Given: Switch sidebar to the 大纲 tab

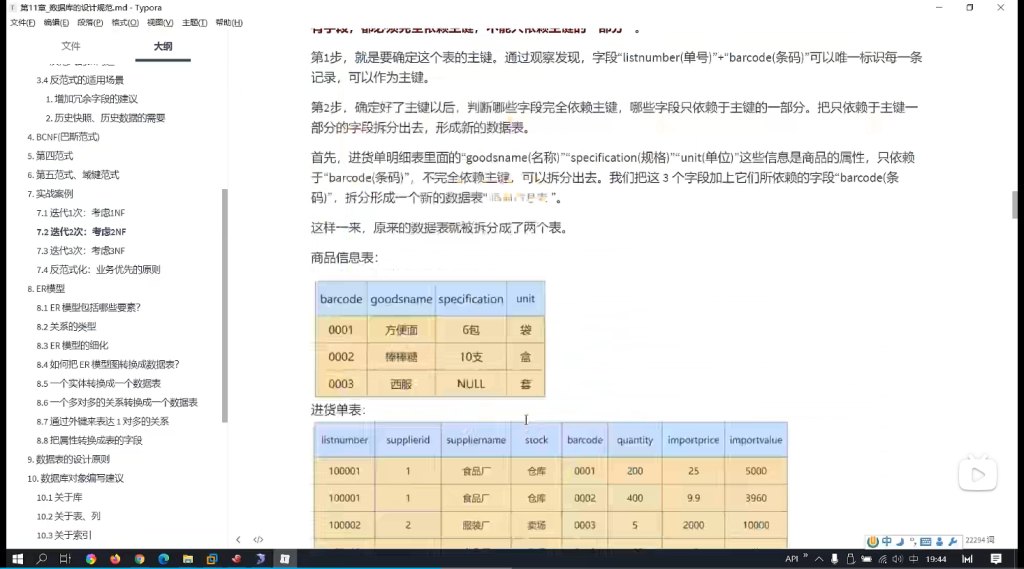Looking at the screenshot, I should click(163, 46).
